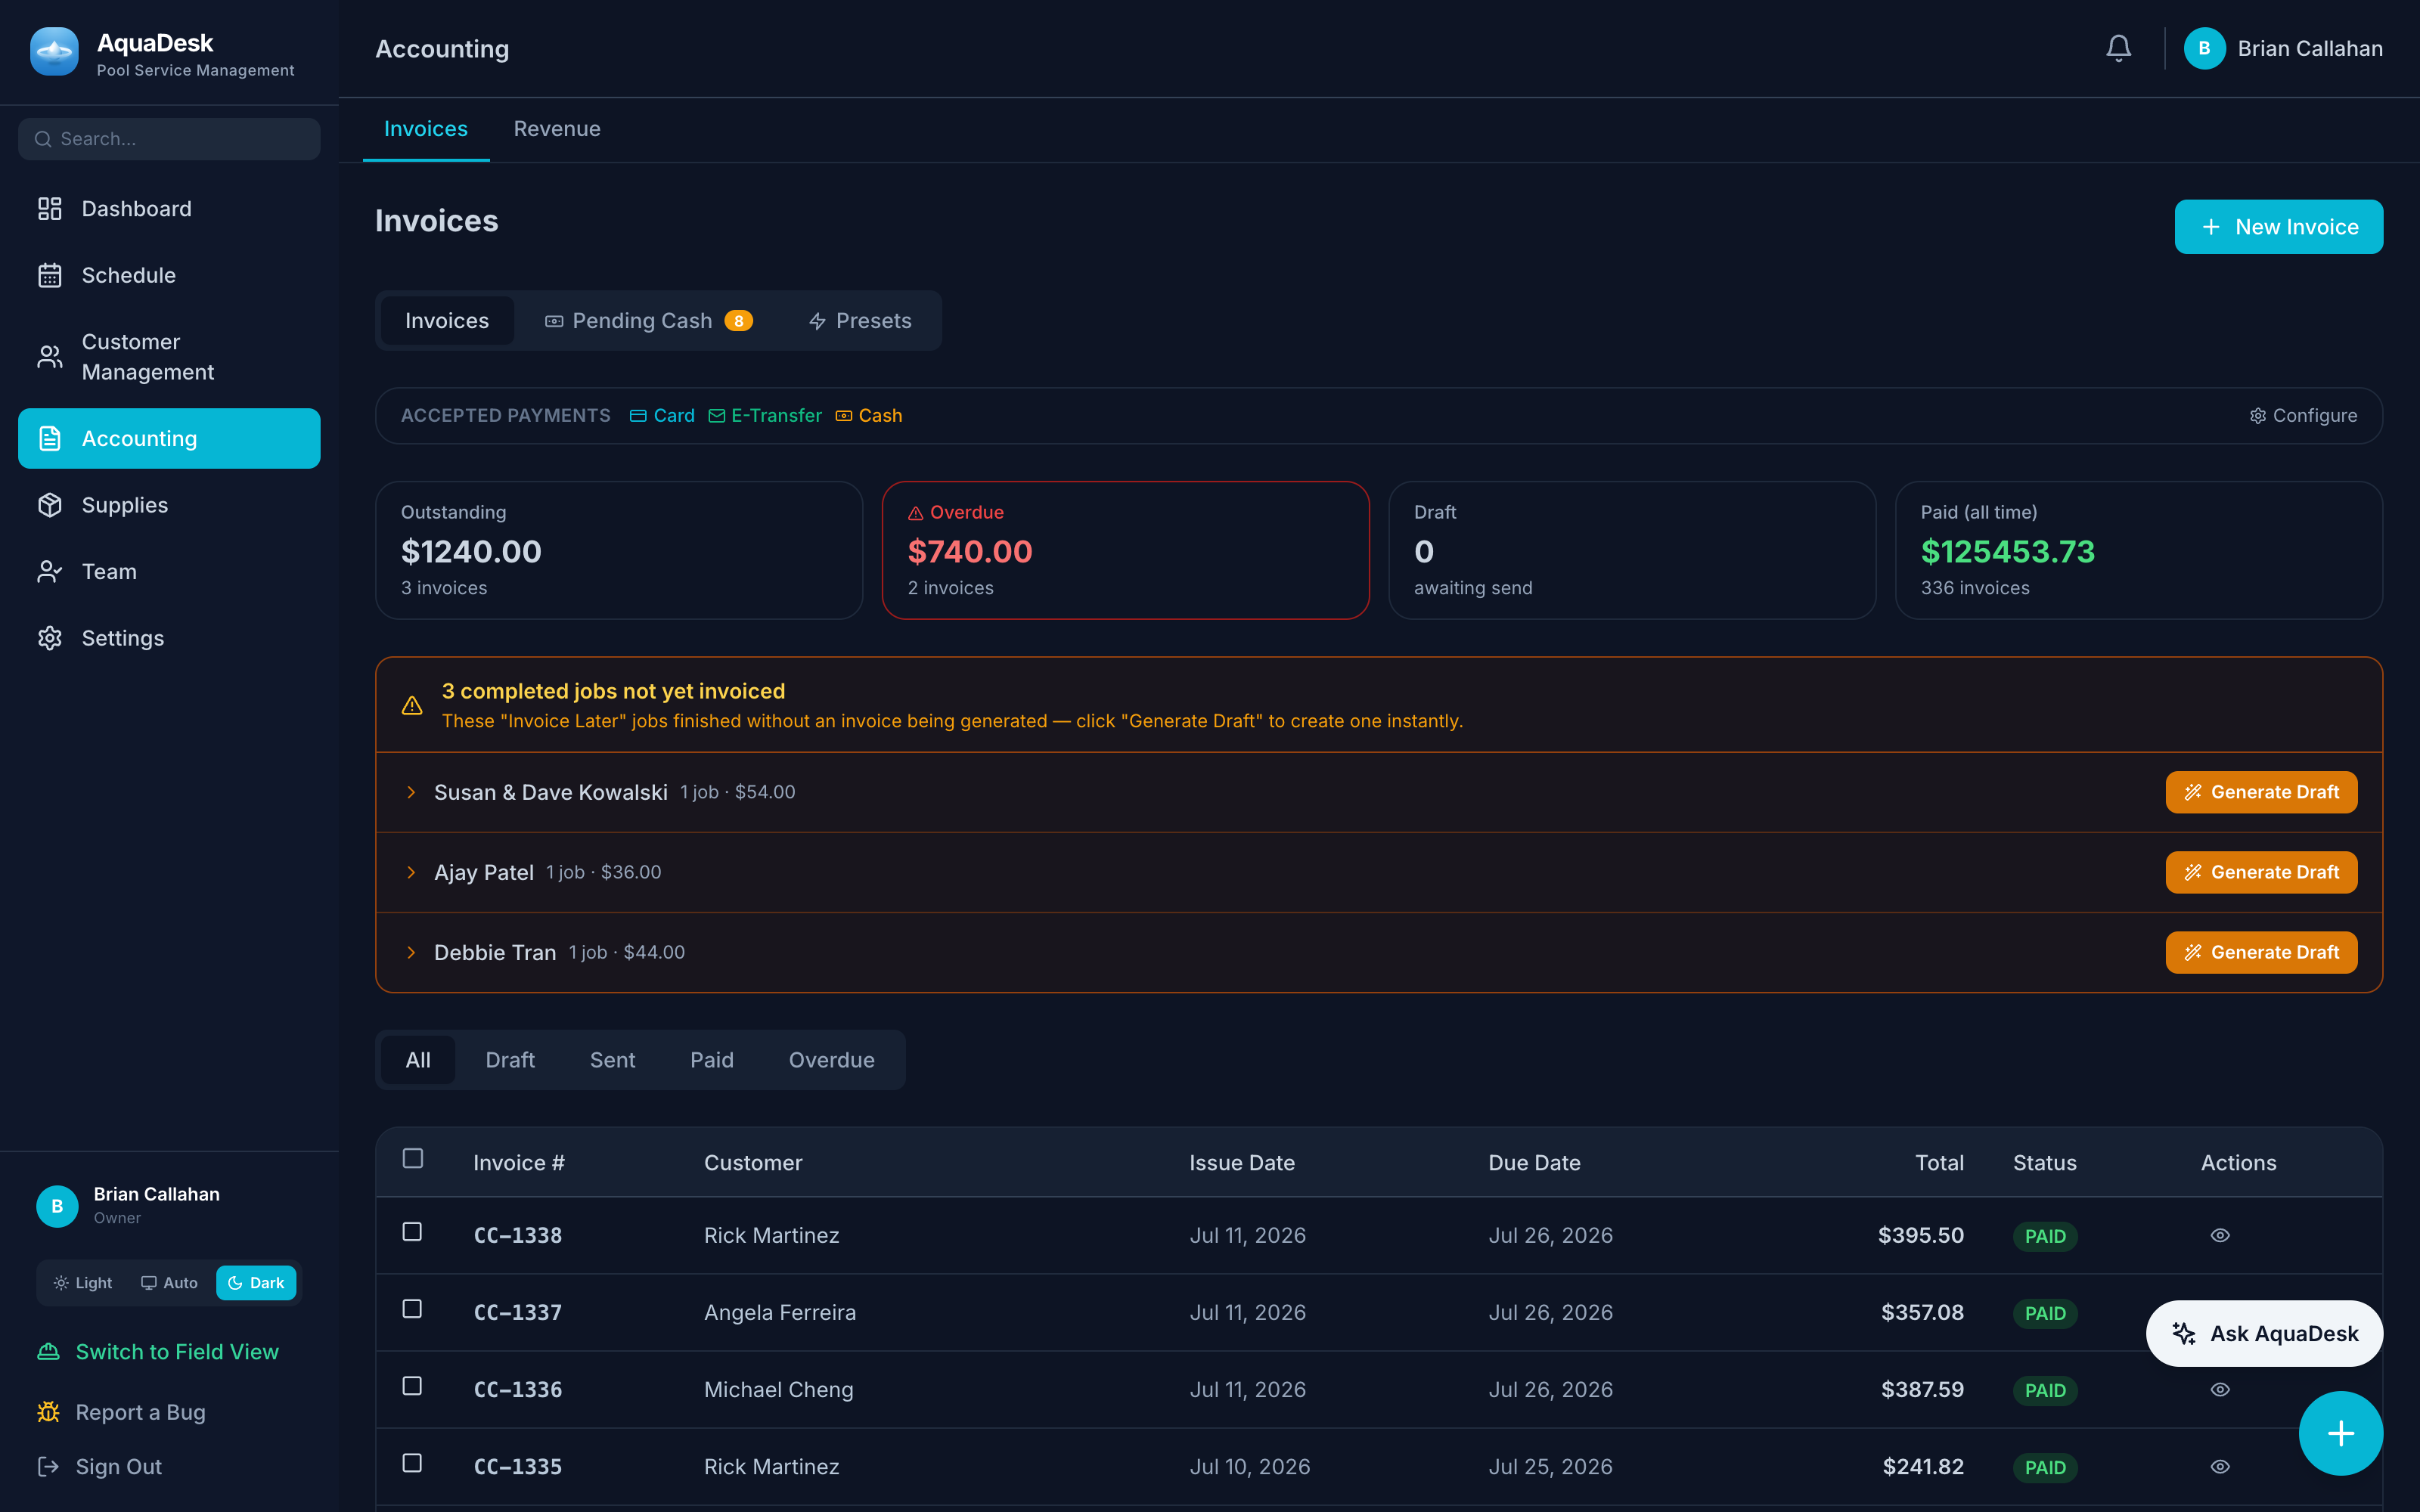Select the Invoices pill sub-tab
This screenshot has width=2420, height=1512.
[447, 321]
